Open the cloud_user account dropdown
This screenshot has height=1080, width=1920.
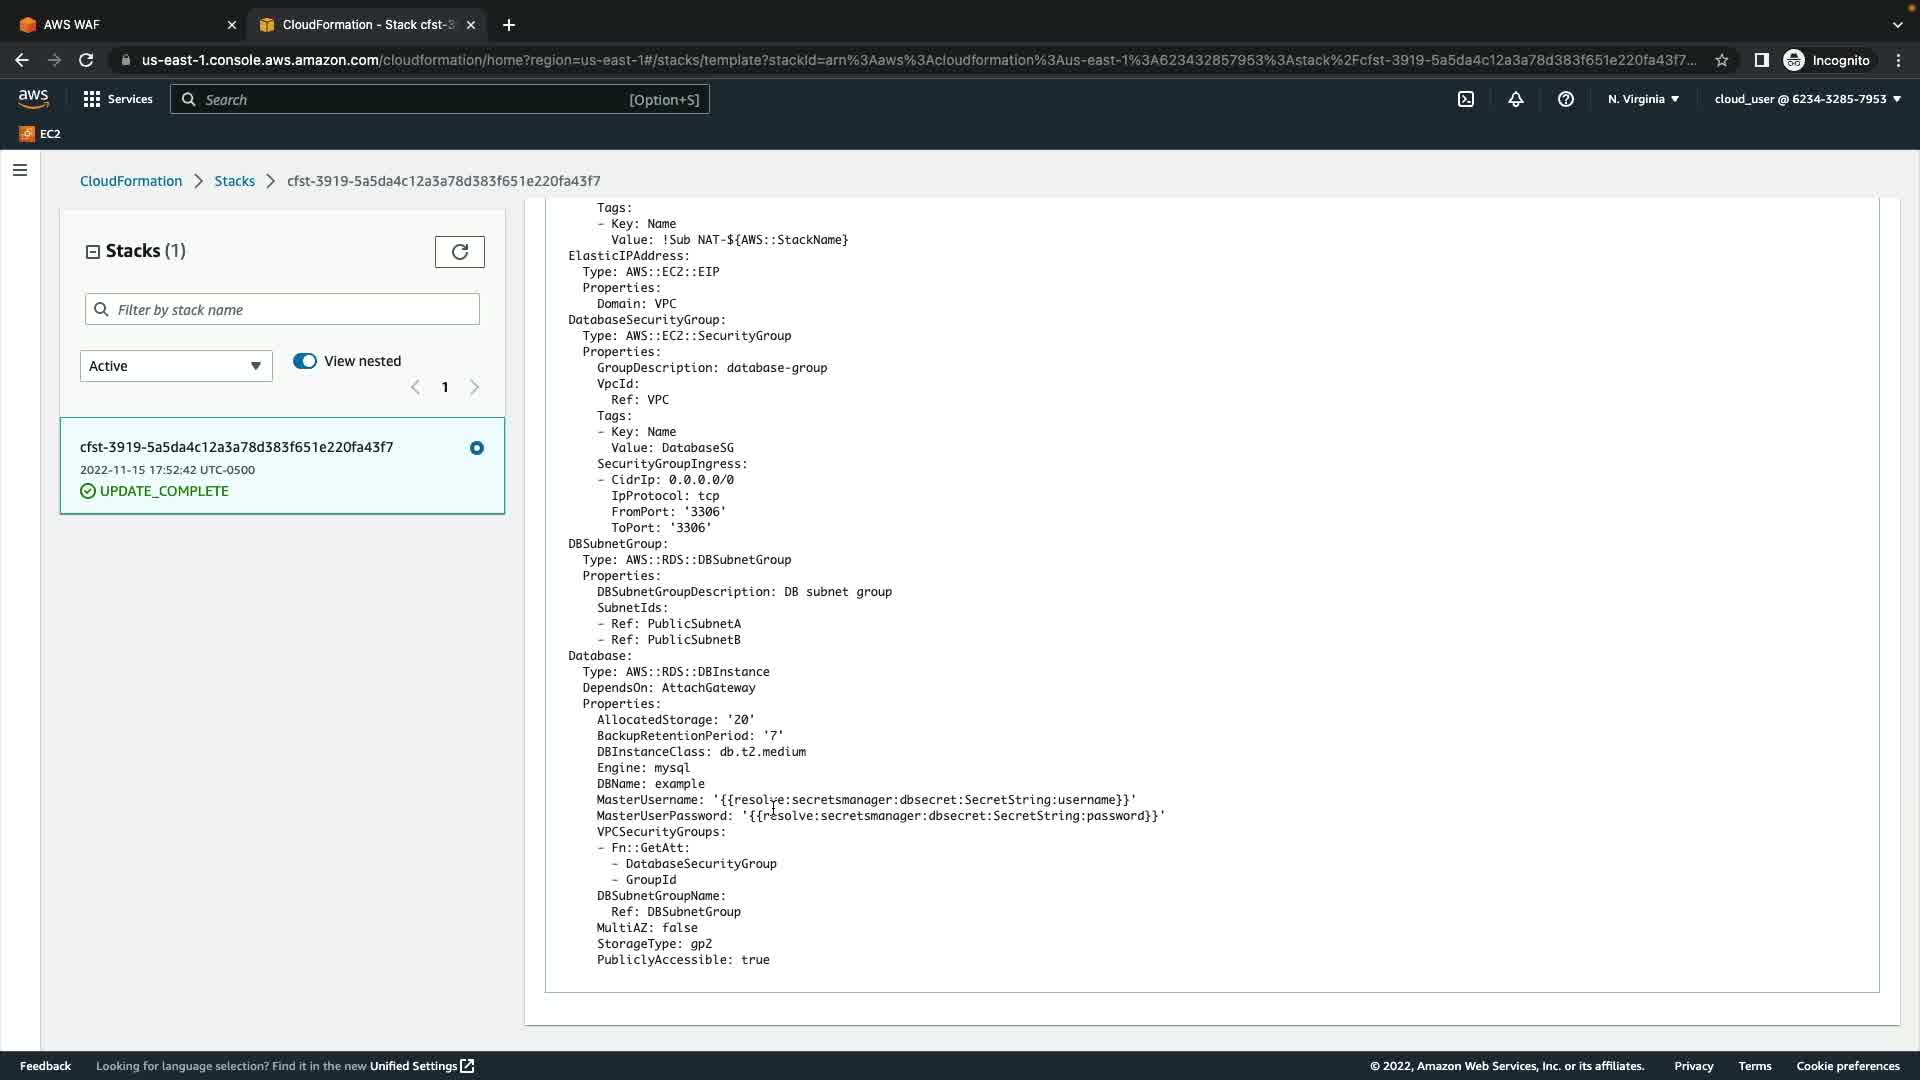click(1807, 99)
